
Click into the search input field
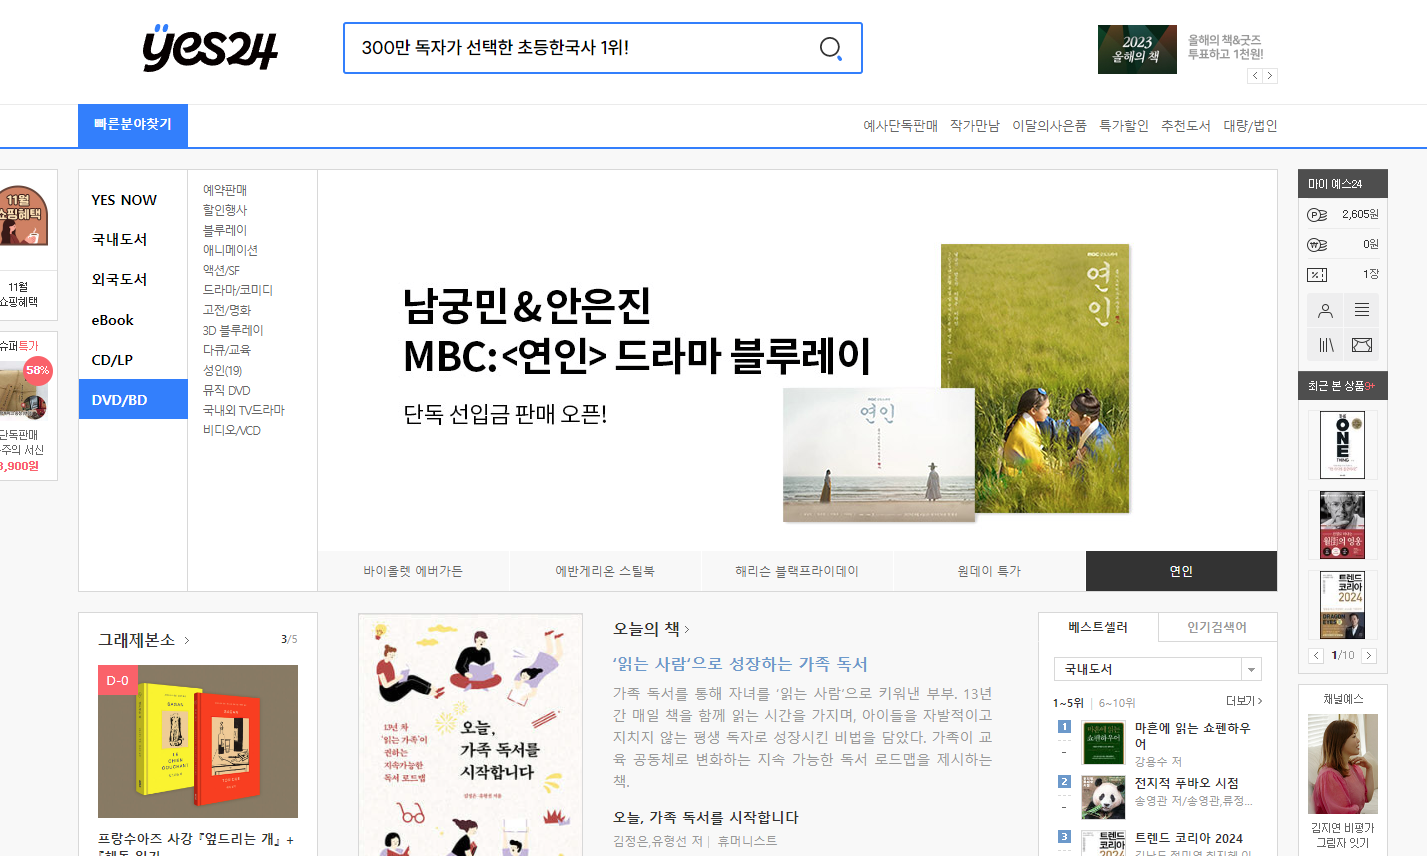coord(580,48)
